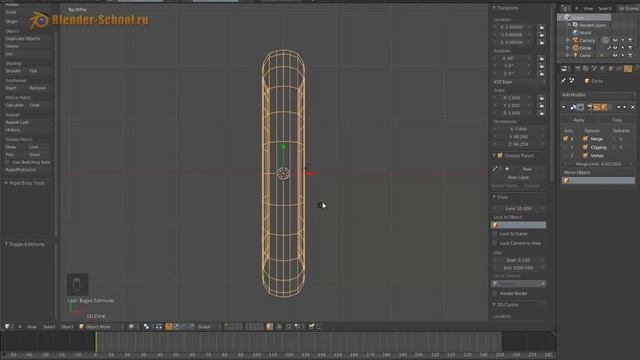
Task: Open View menu in outliner header
Action: (588, 8)
